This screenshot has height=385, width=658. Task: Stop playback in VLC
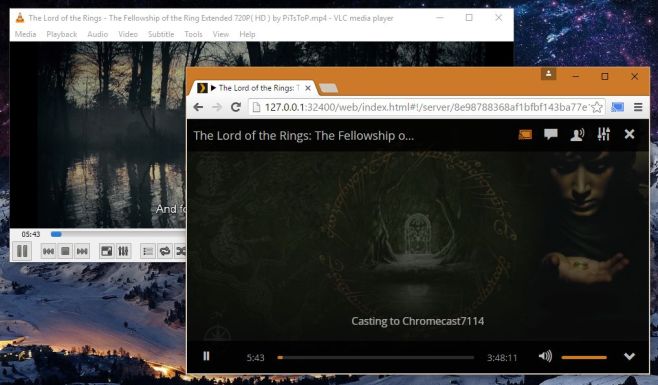(x=65, y=251)
